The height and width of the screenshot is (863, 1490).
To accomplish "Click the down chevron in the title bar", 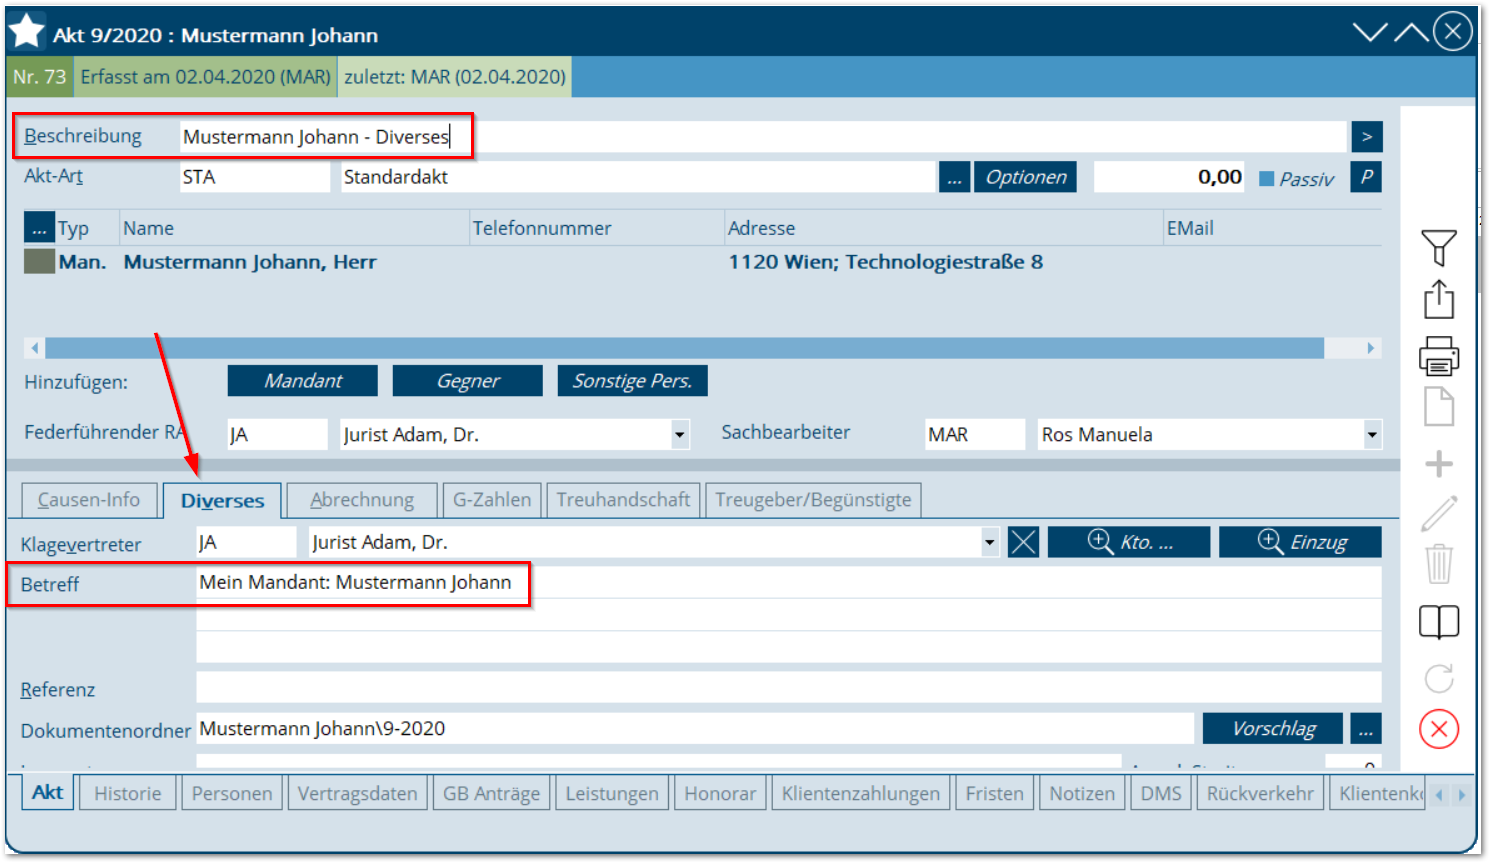I will (1370, 32).
